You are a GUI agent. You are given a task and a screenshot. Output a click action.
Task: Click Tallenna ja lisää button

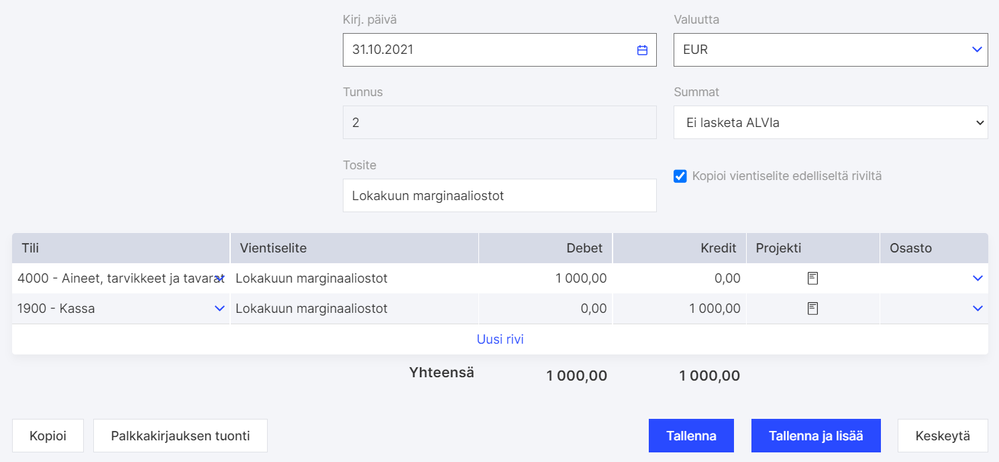pyautogui.click(x=816, y=436)
